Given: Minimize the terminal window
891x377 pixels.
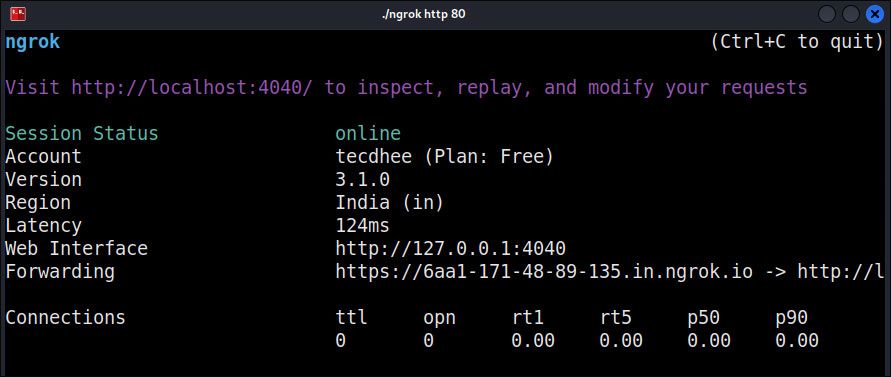Looking at the screenshot, I should click(827, 14).
